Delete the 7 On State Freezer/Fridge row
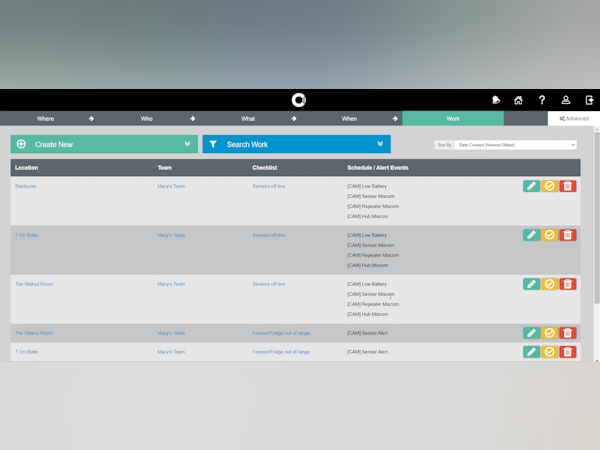 coord(567,352)
